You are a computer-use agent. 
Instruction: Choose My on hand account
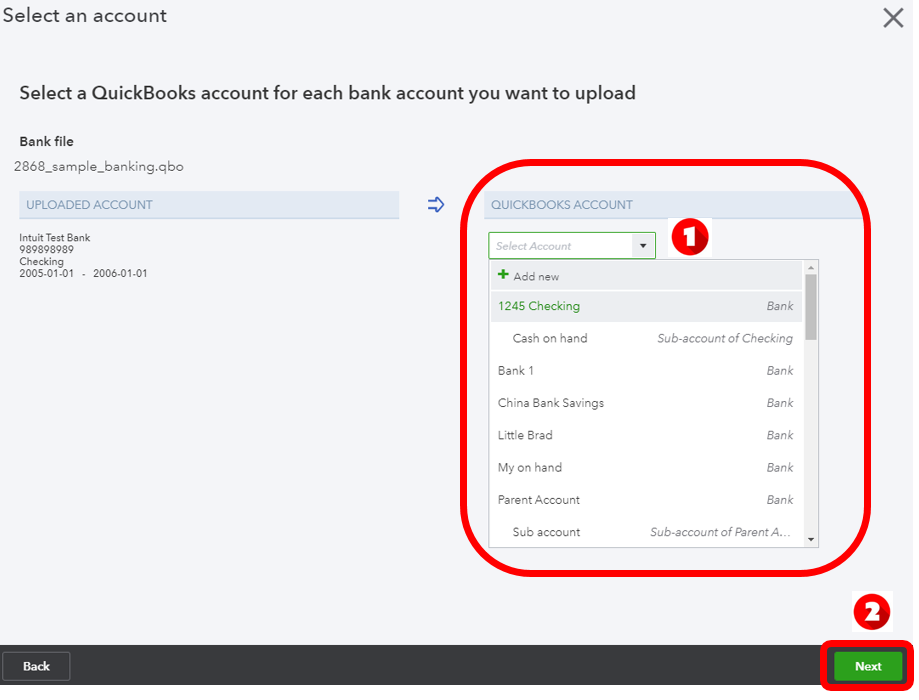pos(527,467)
